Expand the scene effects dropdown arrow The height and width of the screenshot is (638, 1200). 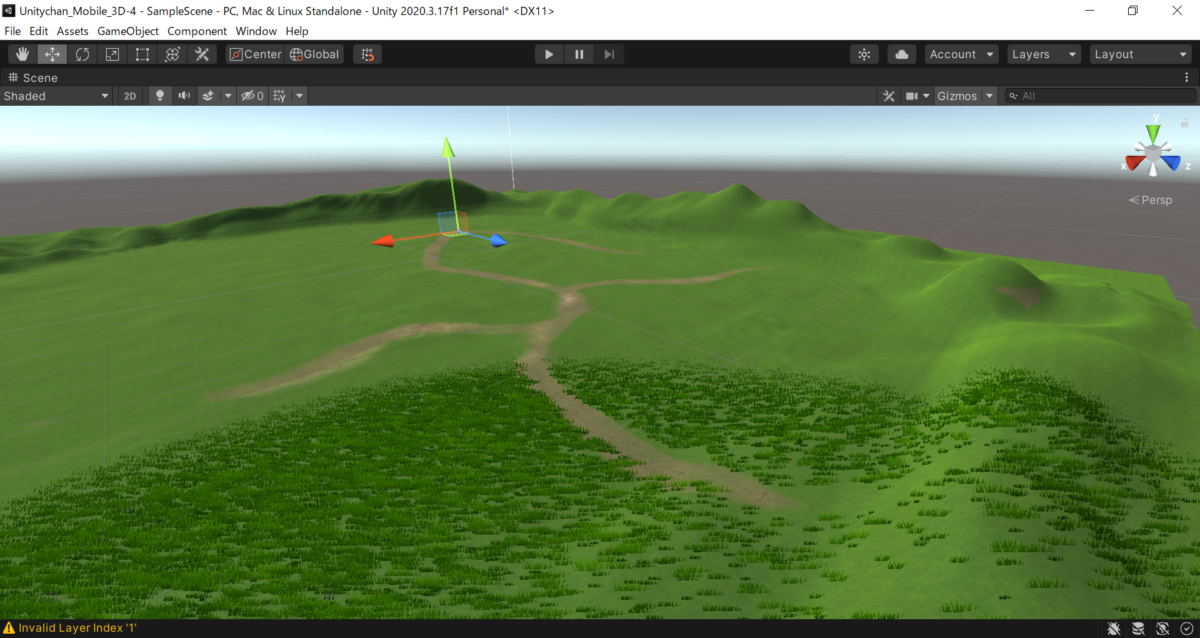(228, 96)
